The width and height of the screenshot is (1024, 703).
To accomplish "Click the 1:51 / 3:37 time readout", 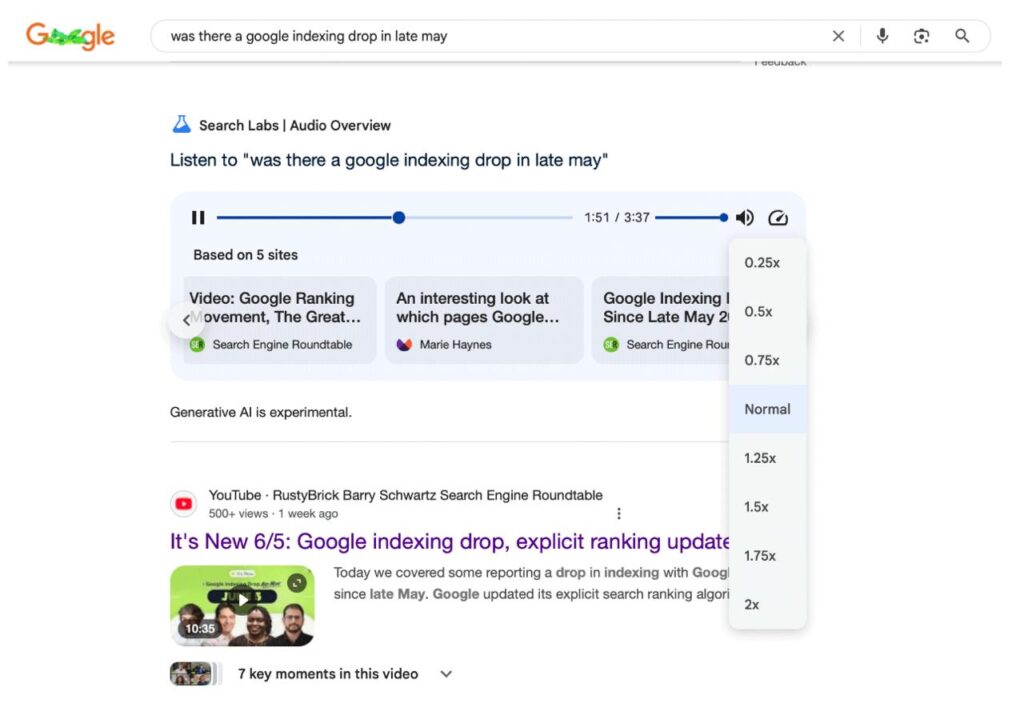I will [616, 218].
